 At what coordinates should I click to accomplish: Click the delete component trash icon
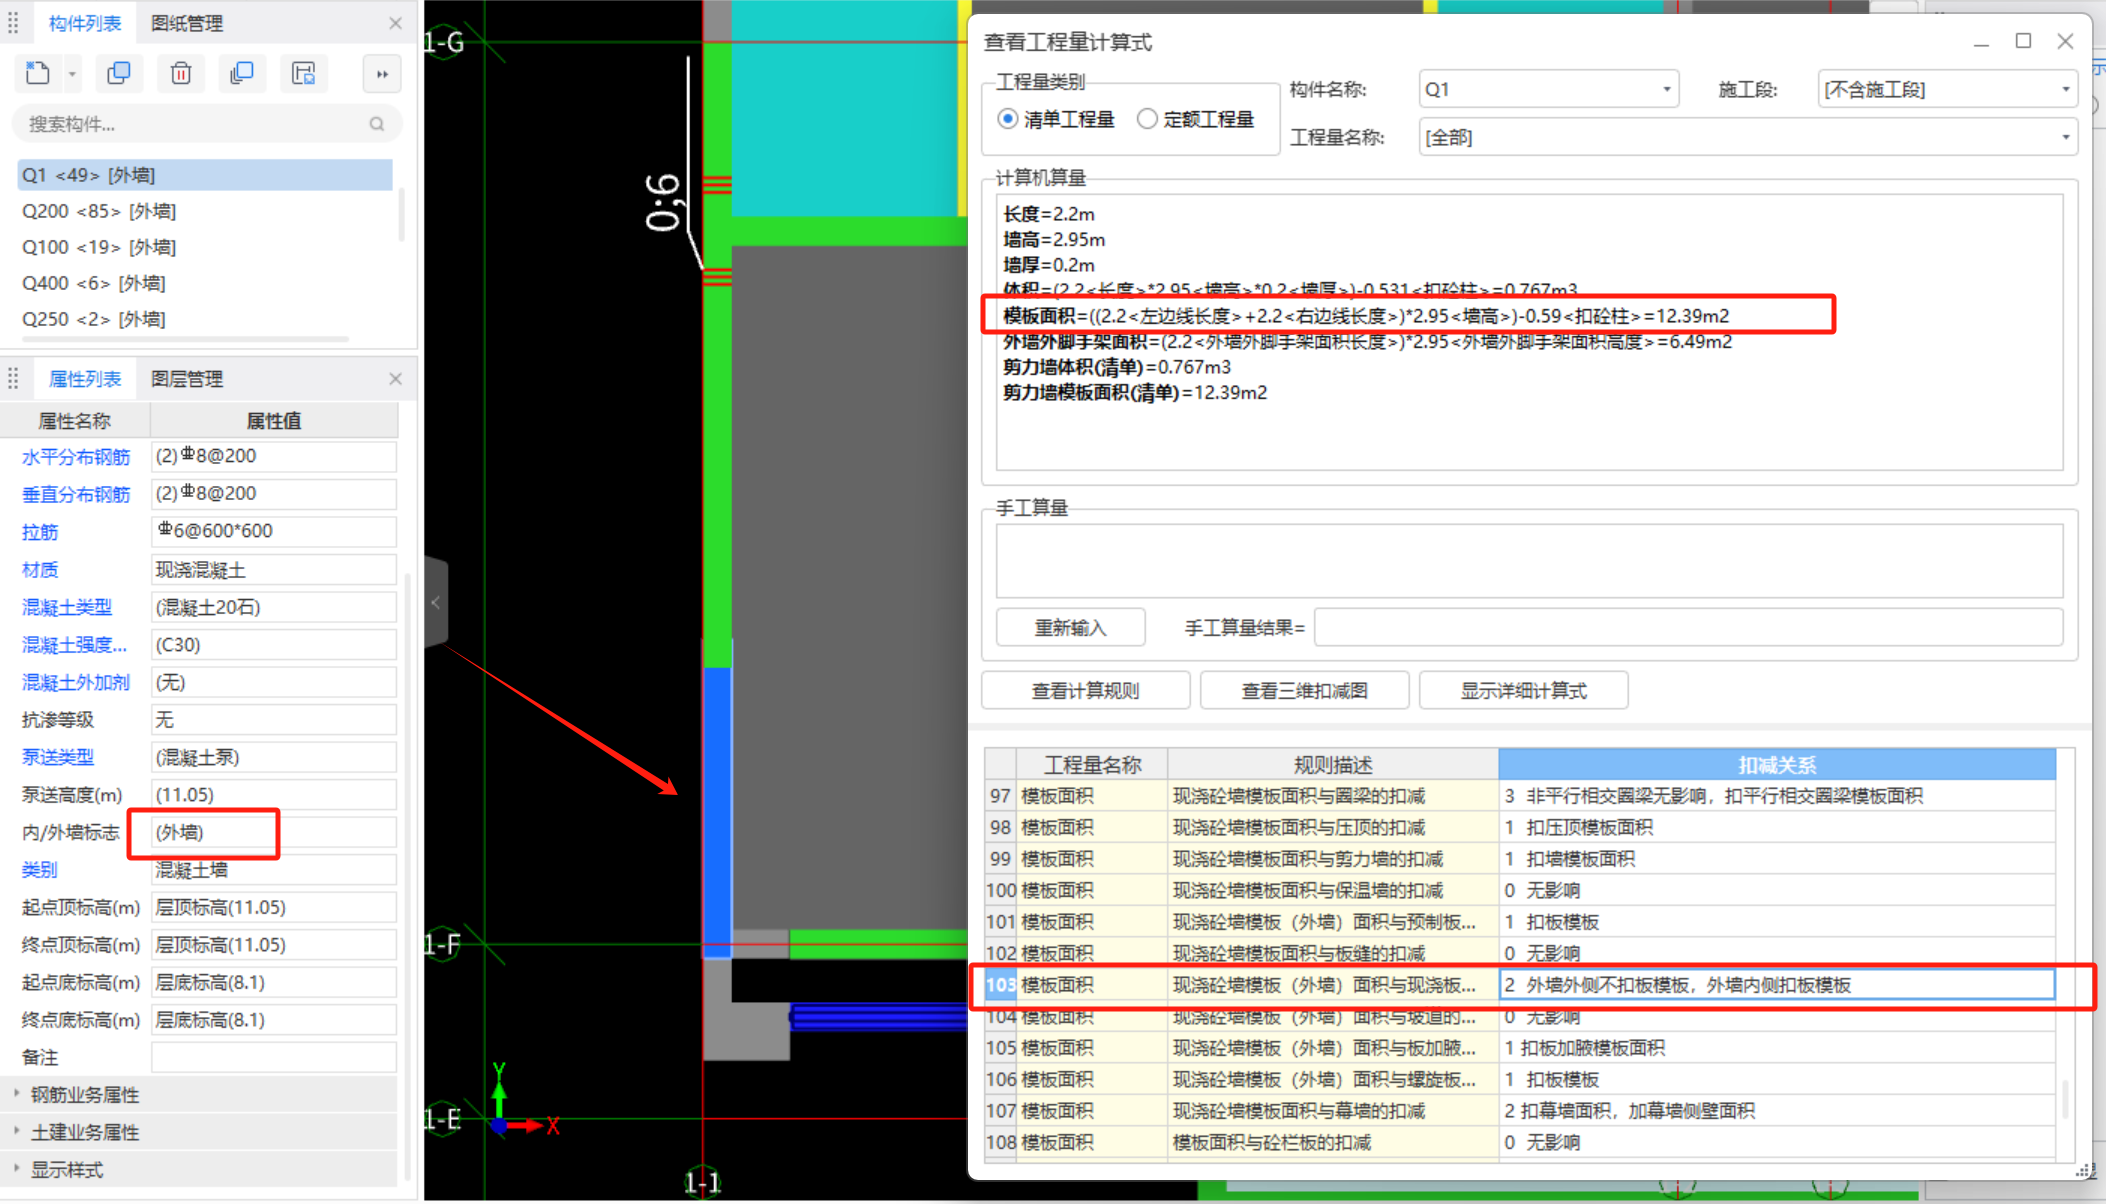(x=180, y=73)
